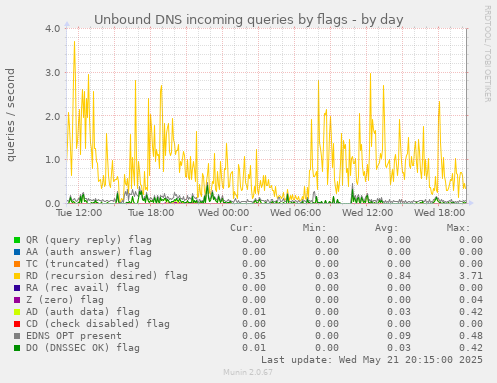Click the 'AD (auth data) flag' legend label
Viewport: 497px width, 383px height.
click(x=83, y=312)
